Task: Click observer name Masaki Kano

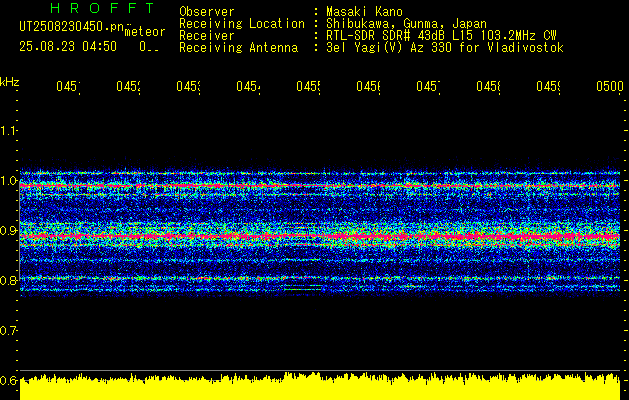Action: pyautogui.click(x=364, y=12)
